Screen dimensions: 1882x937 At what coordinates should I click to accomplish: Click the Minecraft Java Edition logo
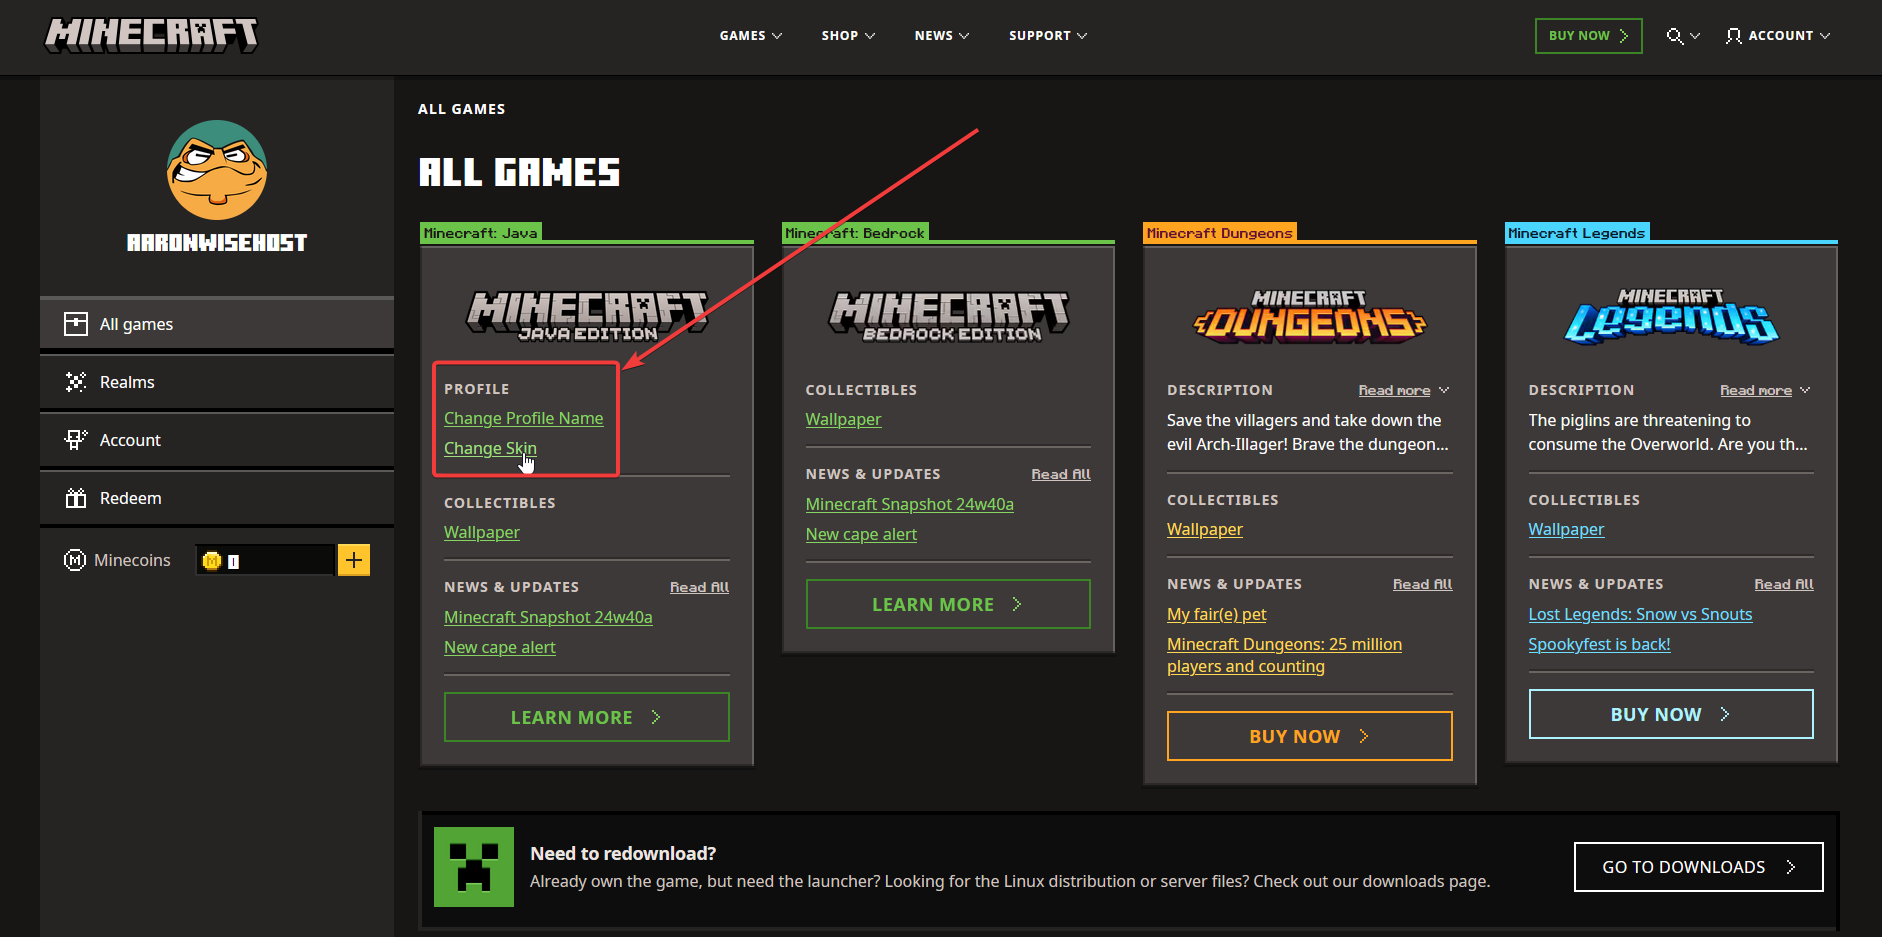(x=587, y=315)
